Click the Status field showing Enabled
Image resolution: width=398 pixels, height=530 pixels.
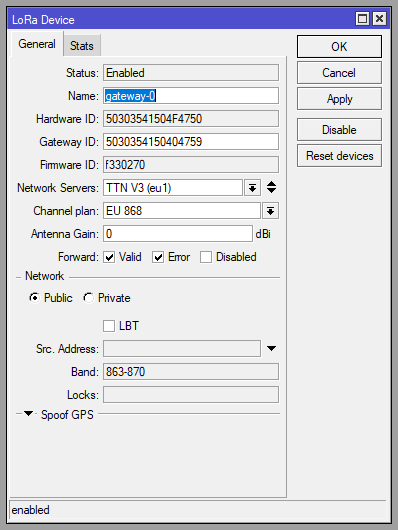(x=191, y=73)
